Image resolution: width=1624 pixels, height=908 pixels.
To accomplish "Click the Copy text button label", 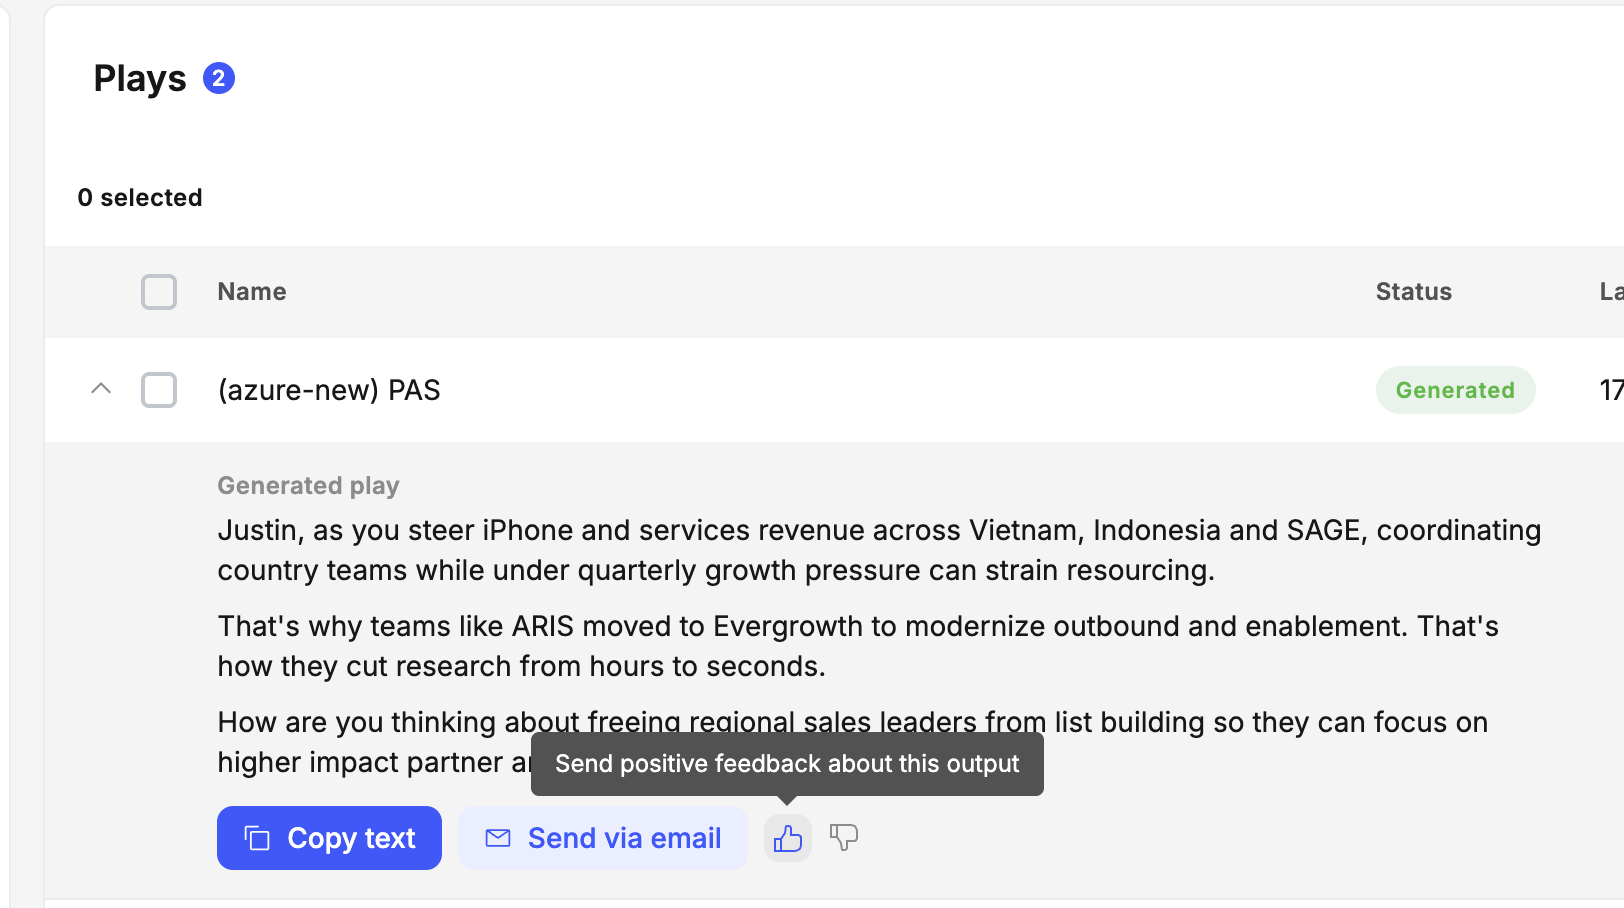I will click(351, 838).
